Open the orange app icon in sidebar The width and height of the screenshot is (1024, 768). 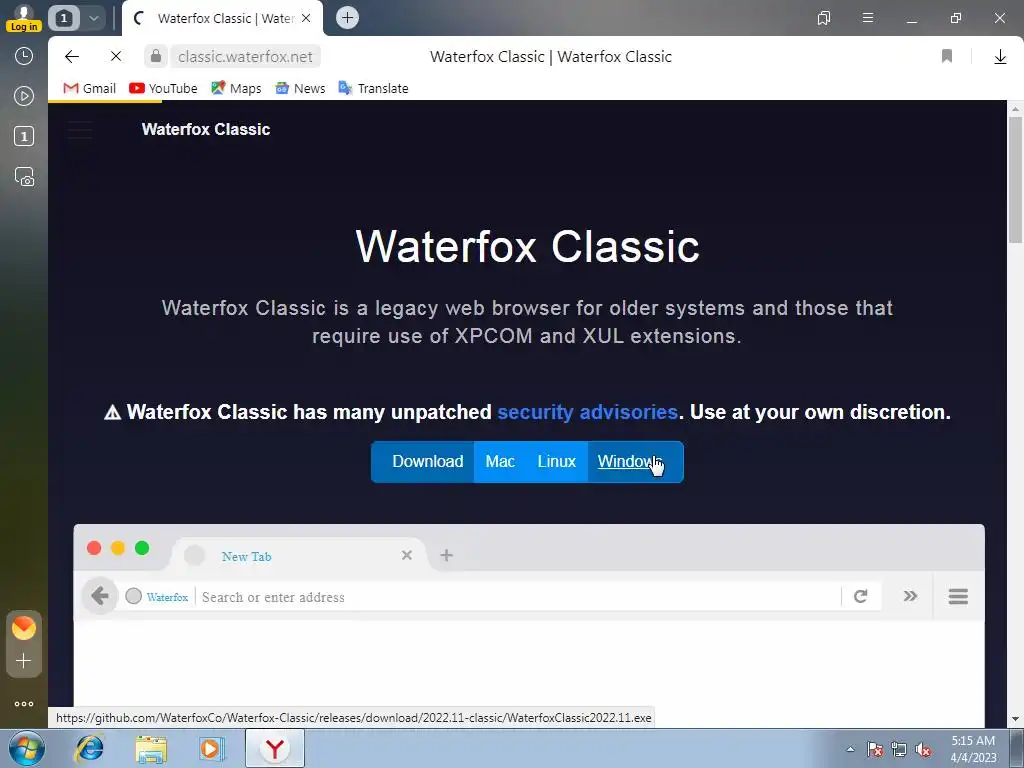tap(24, 628)
